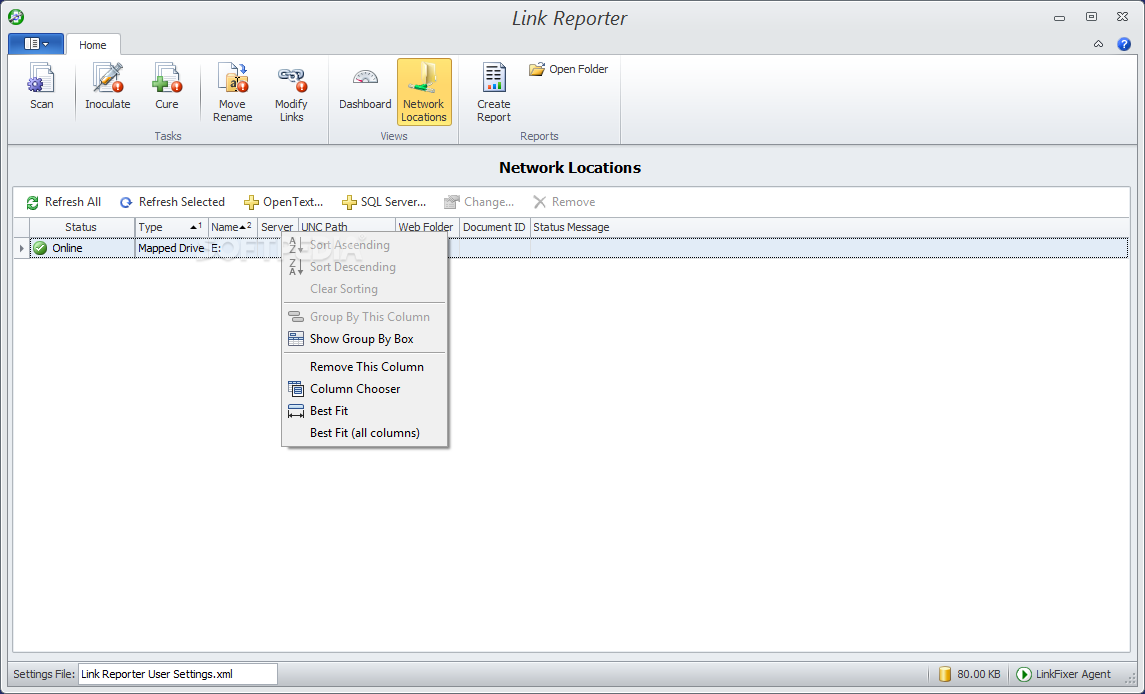This screenshot has width=1145, height=694.
Task: Choose Best Fit menu entry
Action: pos(364,410)
